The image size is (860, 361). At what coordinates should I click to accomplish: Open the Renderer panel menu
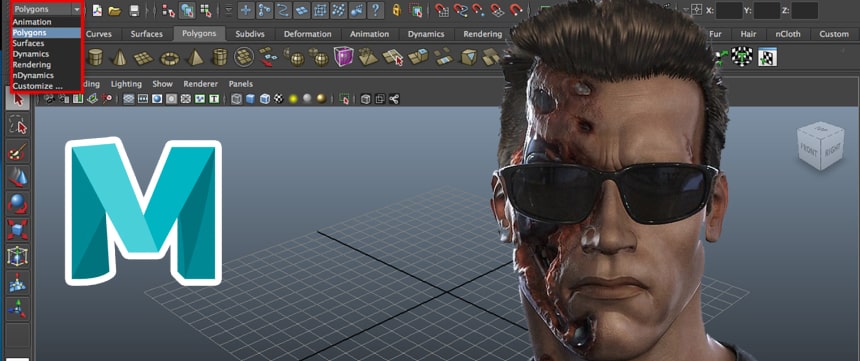point(201,84)
